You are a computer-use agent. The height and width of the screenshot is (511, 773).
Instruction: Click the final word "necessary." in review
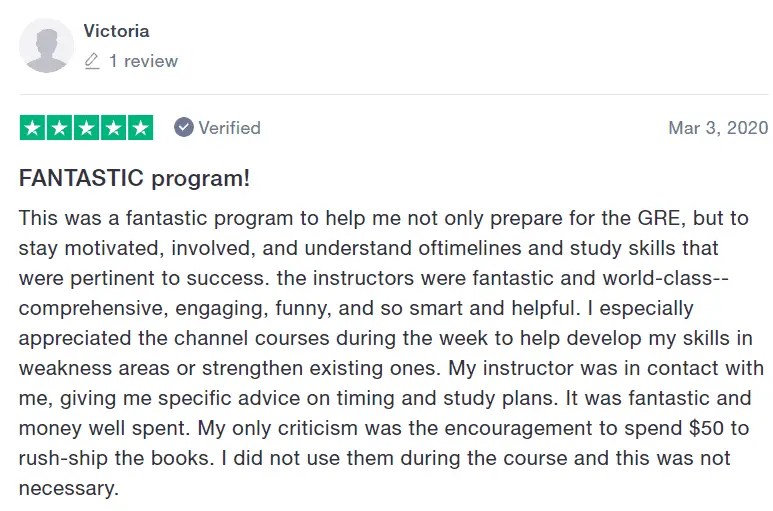69,489
